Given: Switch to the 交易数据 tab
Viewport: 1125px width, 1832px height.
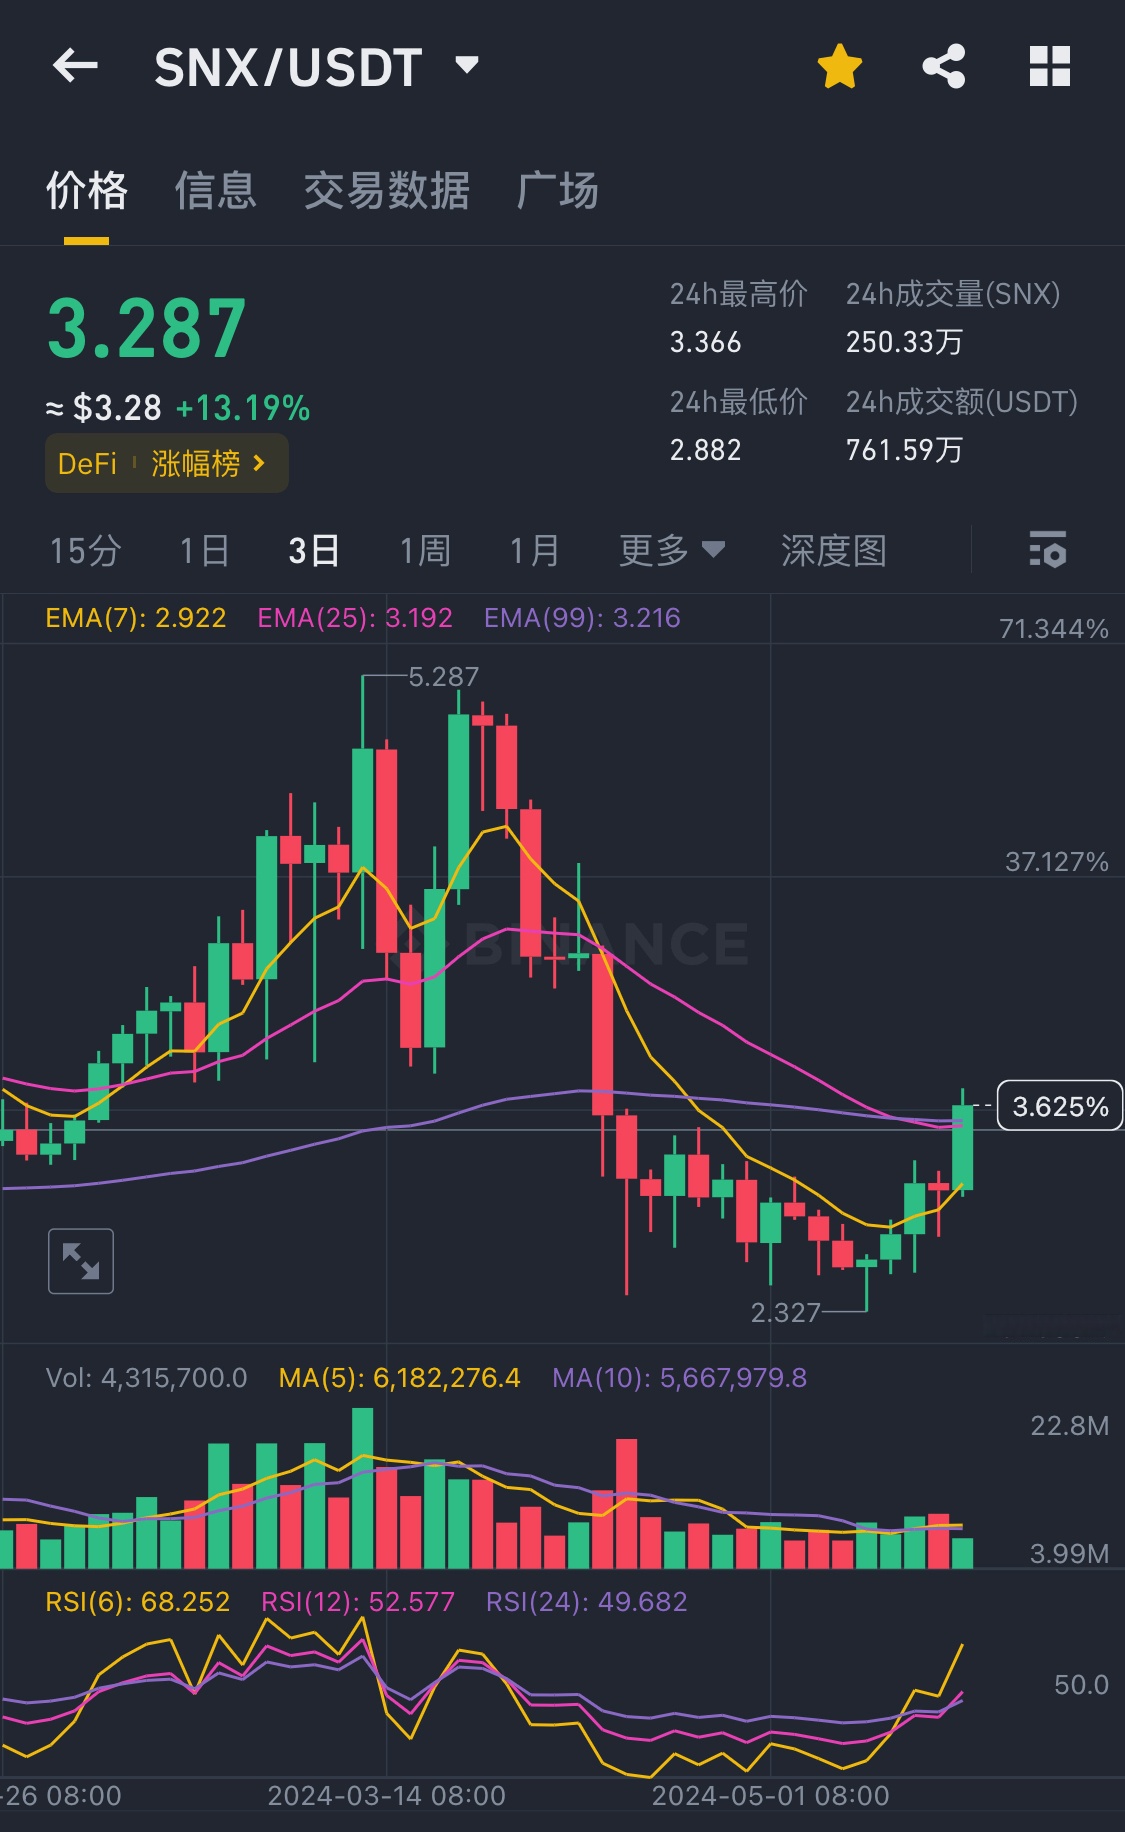Looking at the screenshot, I should (386, 190).
